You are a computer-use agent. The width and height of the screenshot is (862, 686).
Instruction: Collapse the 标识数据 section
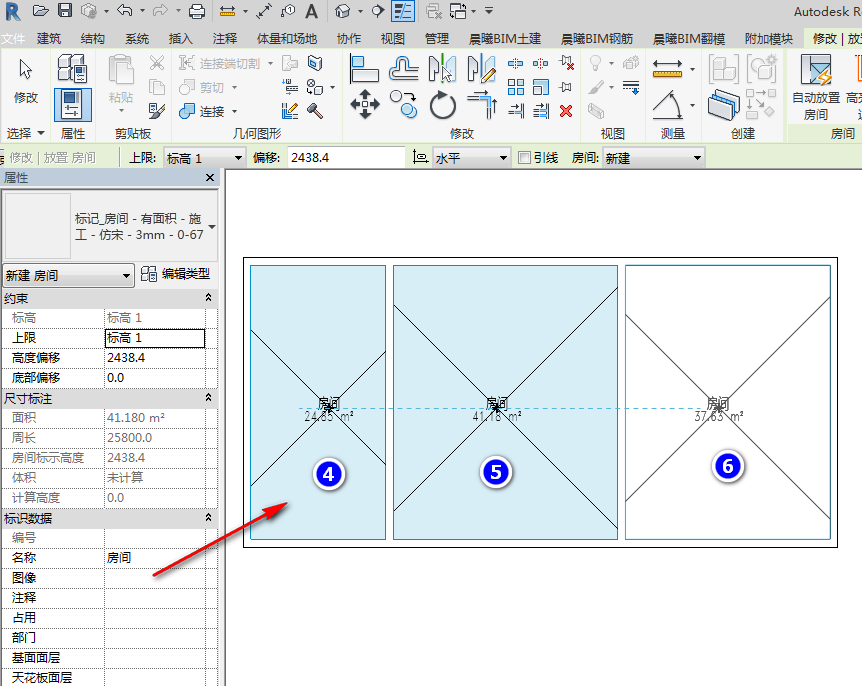208,517
